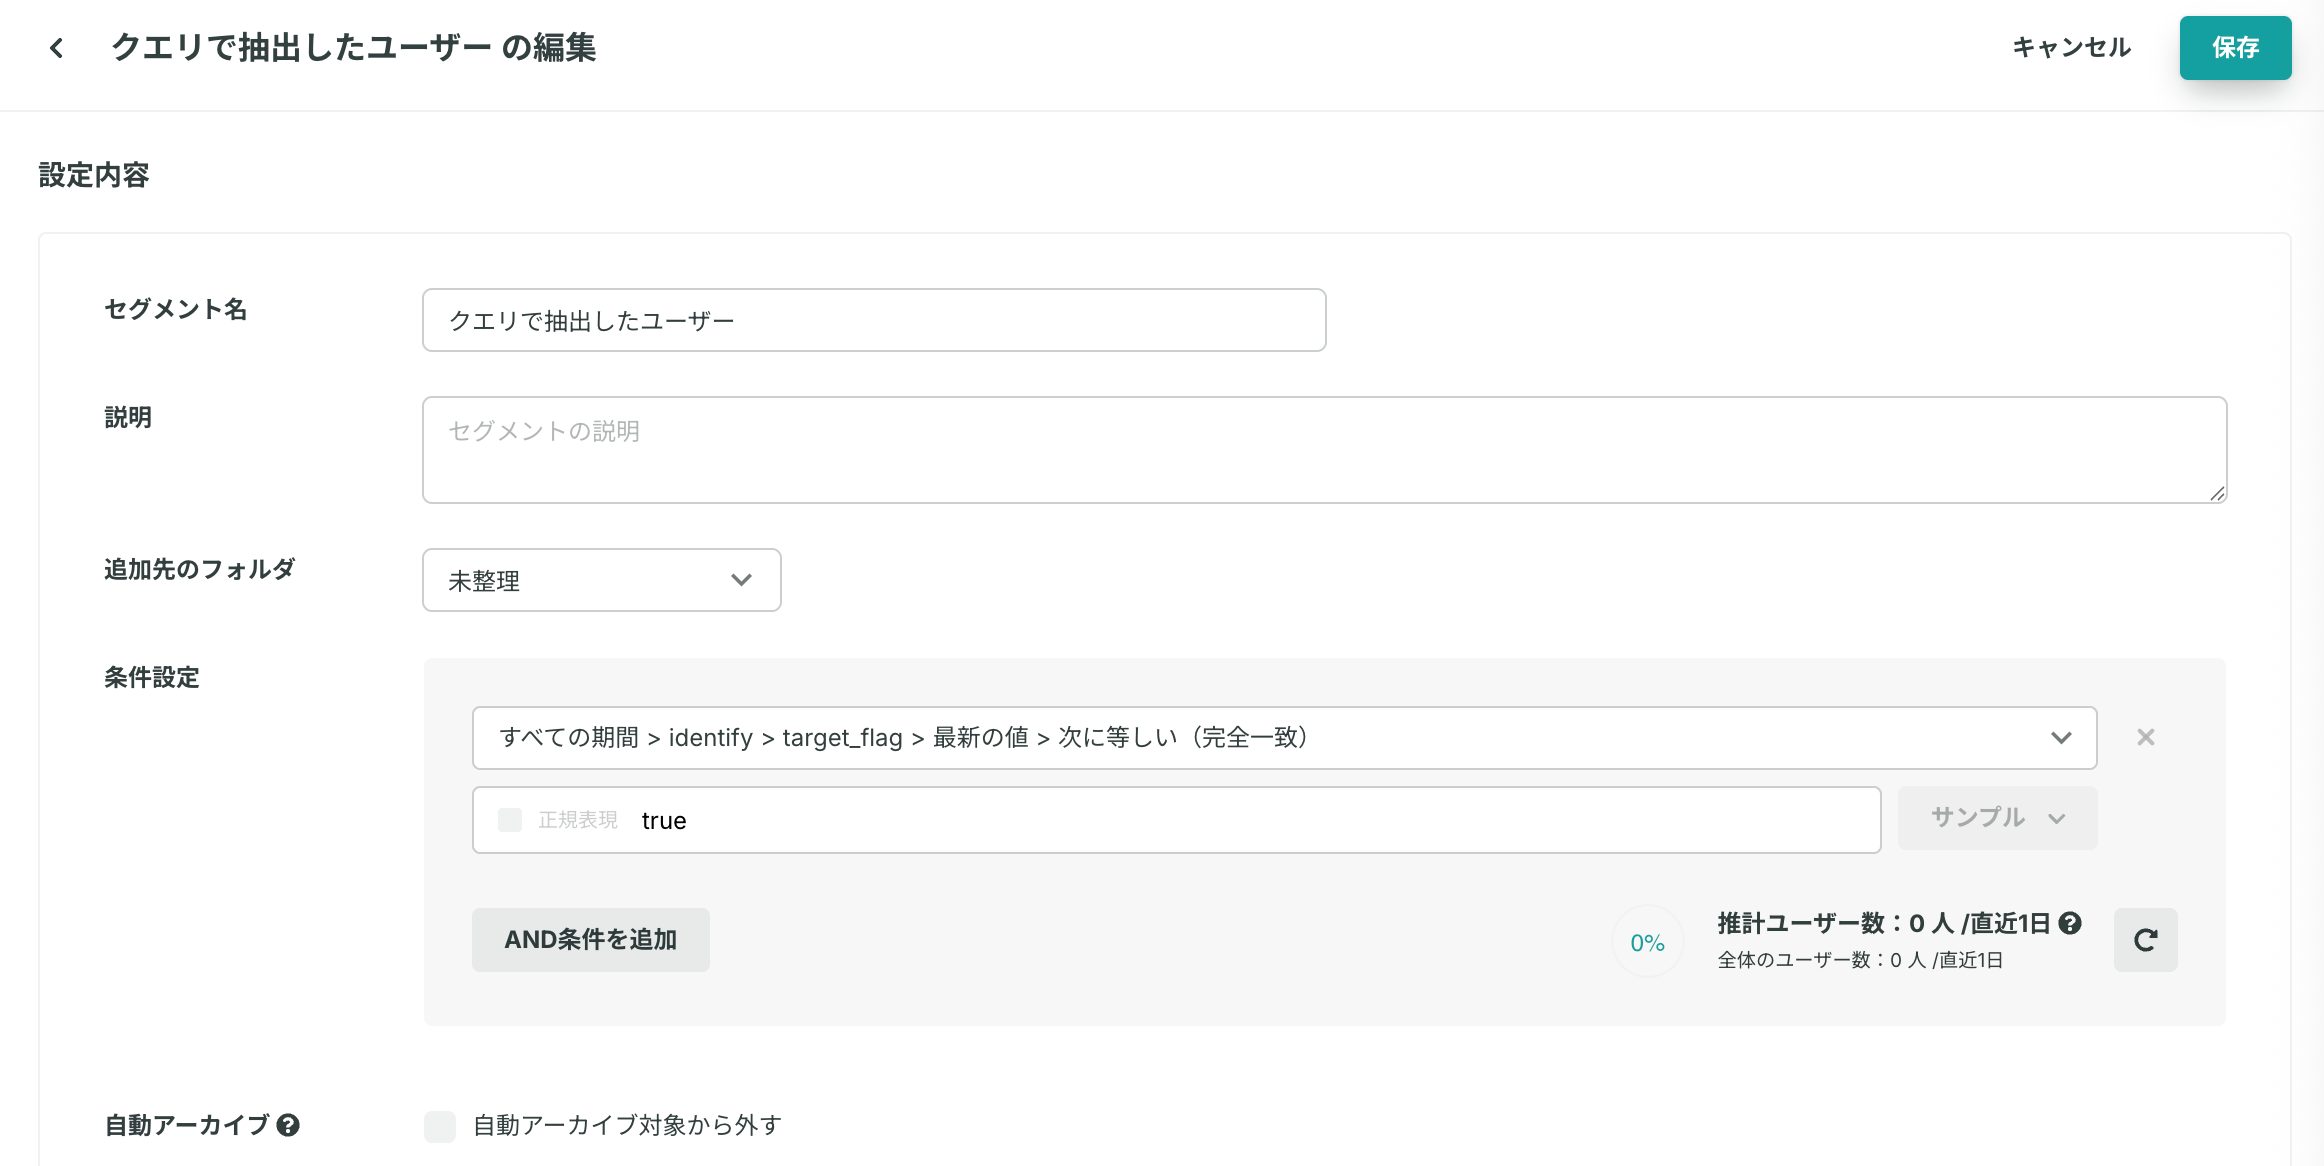Click the chevron arrow of condition selector
The width and height of the screenshot is (2324, 1166).
tap(2061, 738)
